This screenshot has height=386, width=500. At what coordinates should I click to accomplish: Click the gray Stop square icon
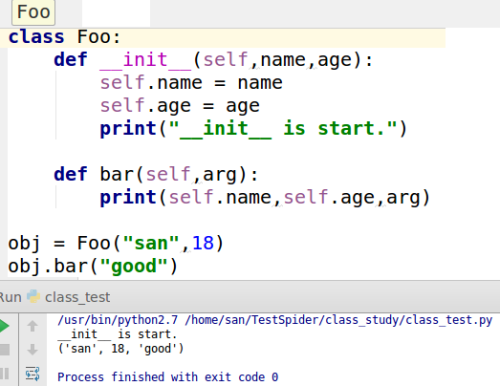[4, 350]
